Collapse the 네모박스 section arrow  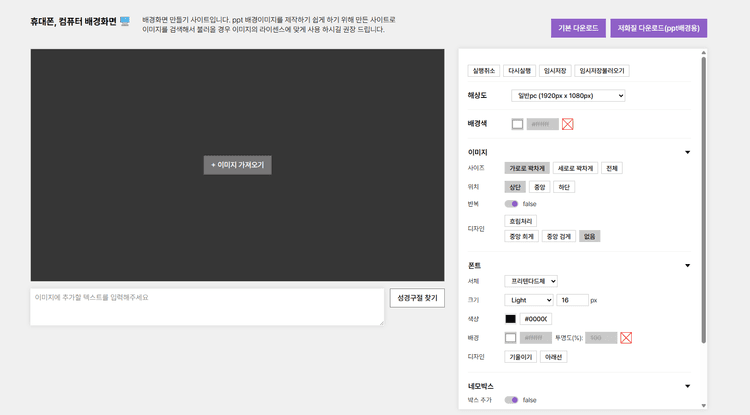687,386
